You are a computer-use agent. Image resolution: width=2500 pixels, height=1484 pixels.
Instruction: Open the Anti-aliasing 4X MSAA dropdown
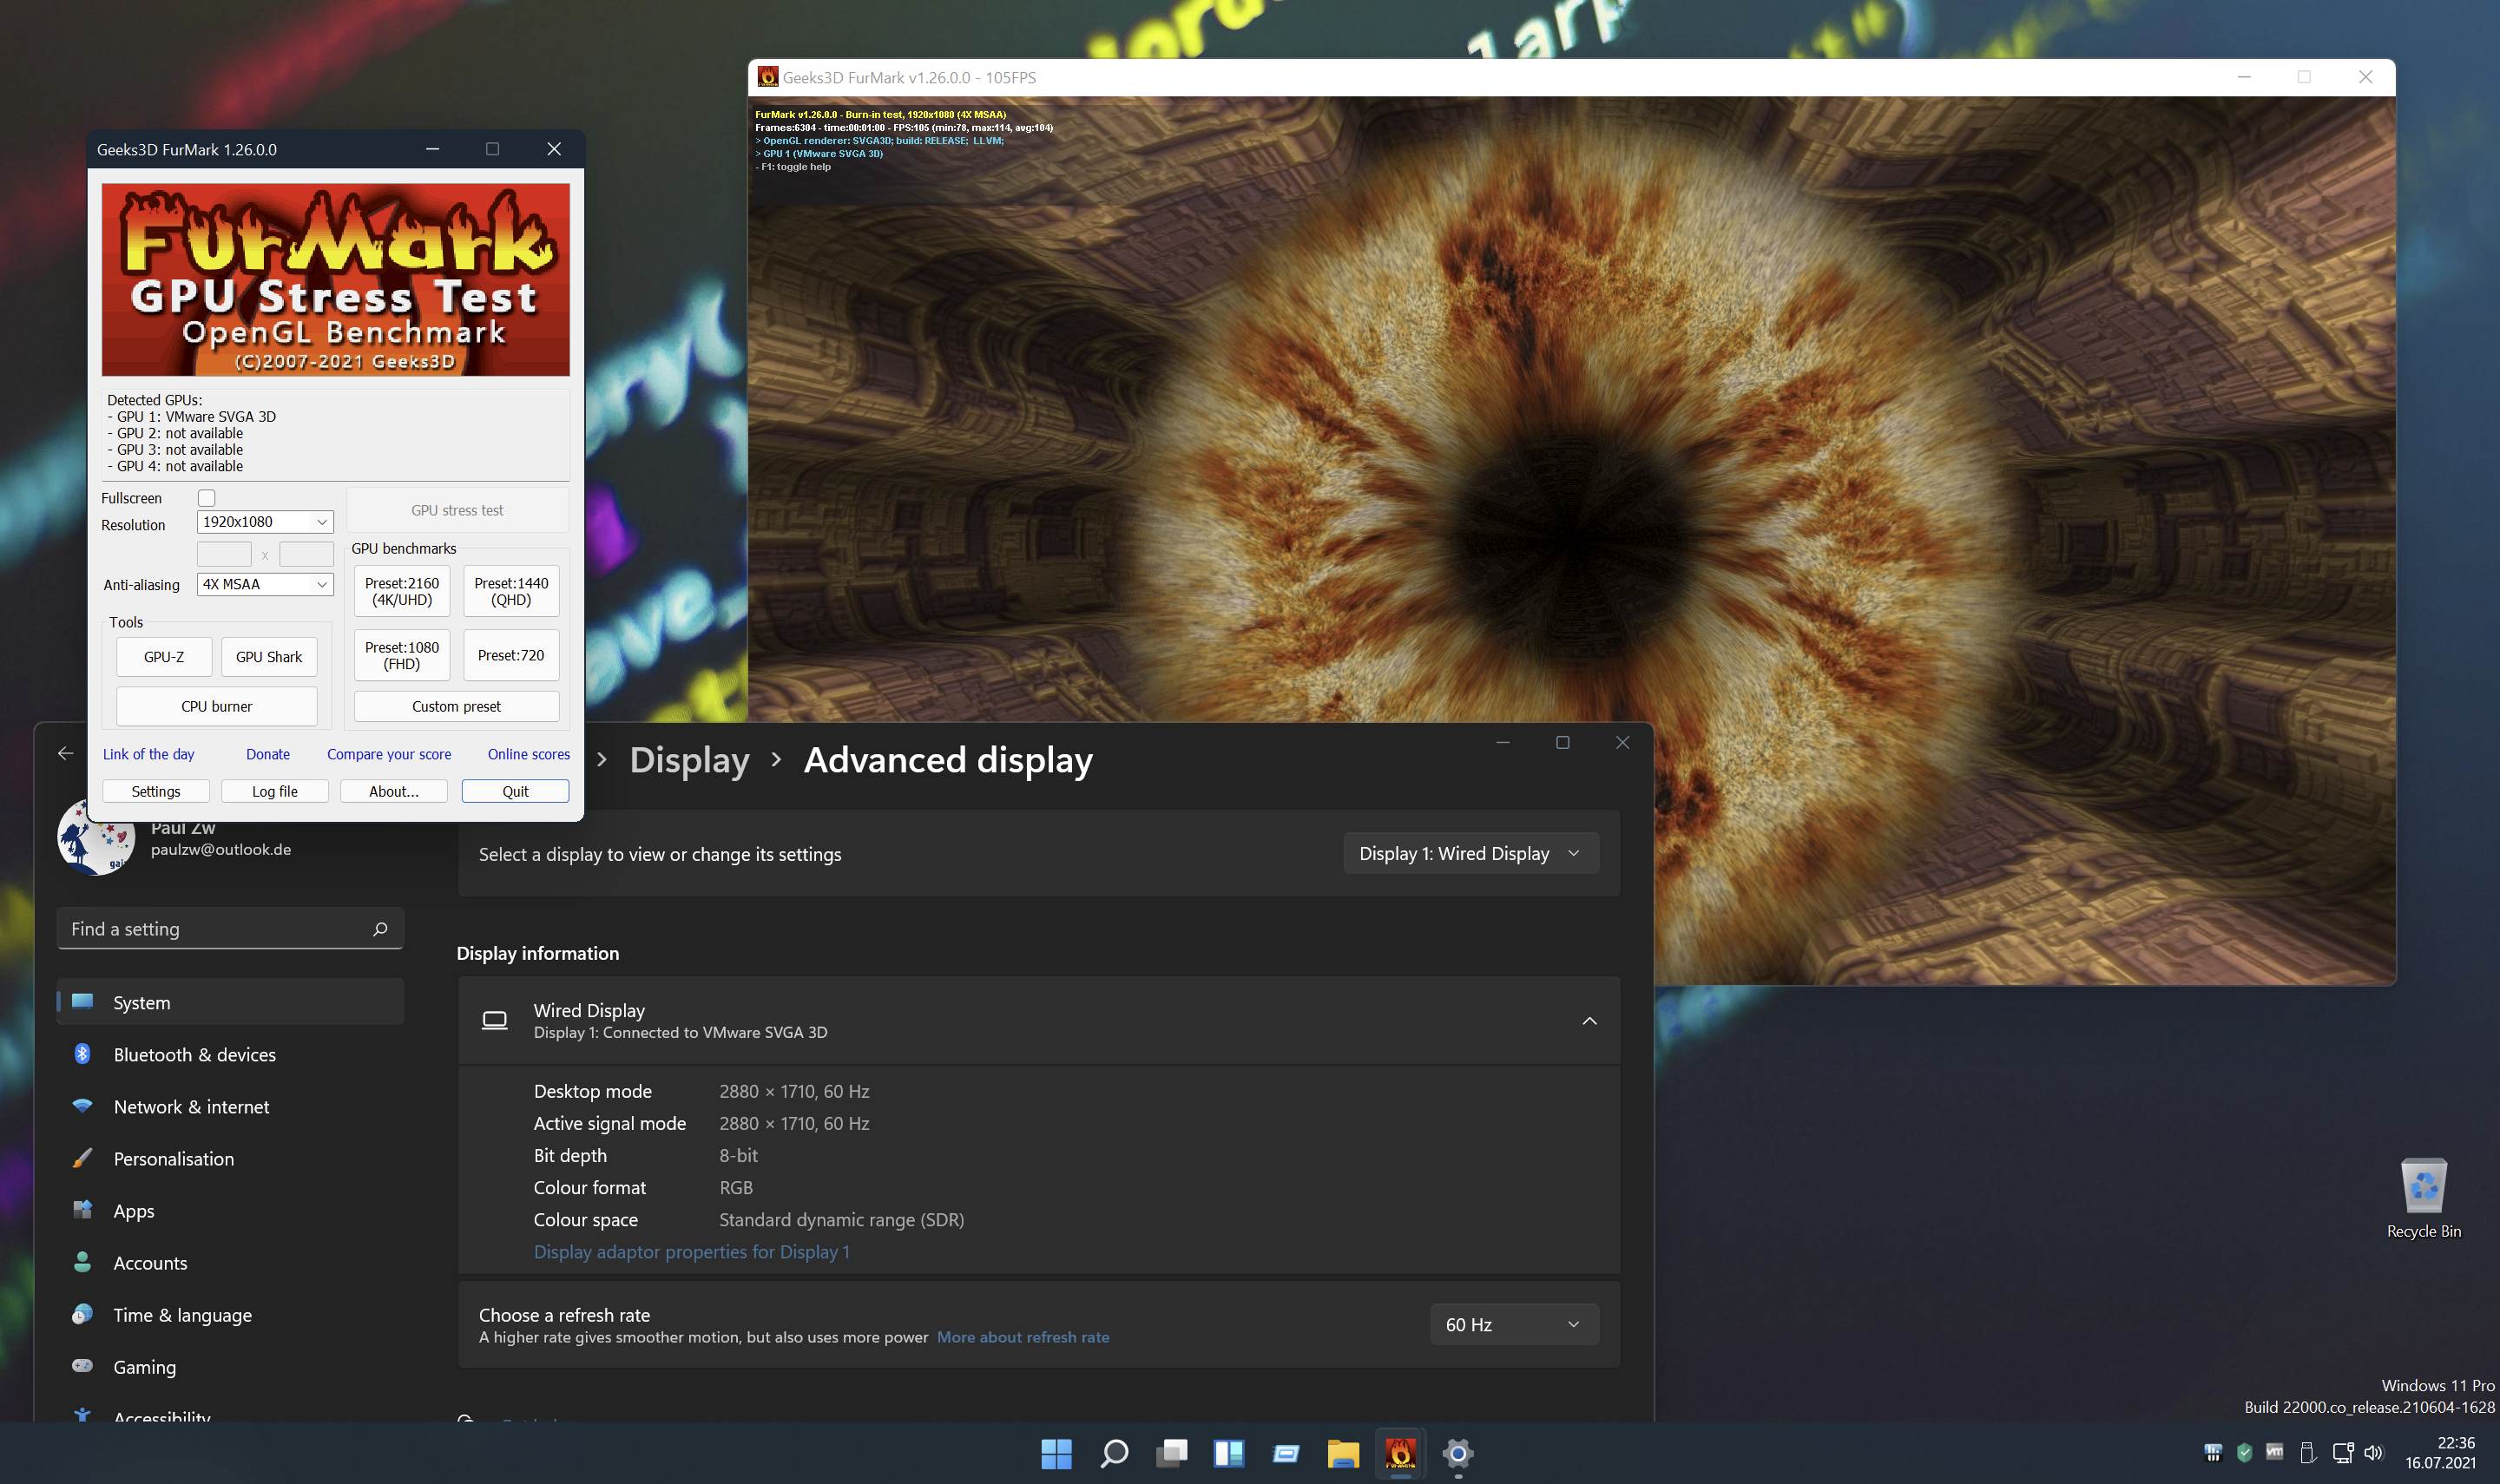pyautogui.click(x=265, y=584)
